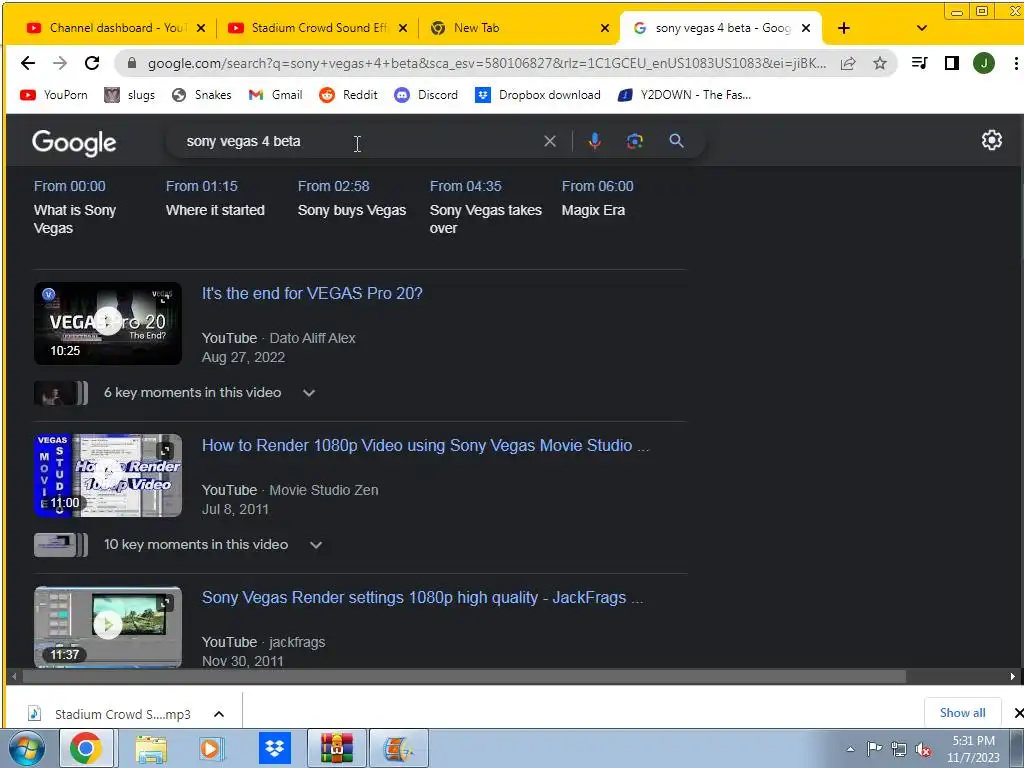Show hidden system tray icons

coord(850,749)
